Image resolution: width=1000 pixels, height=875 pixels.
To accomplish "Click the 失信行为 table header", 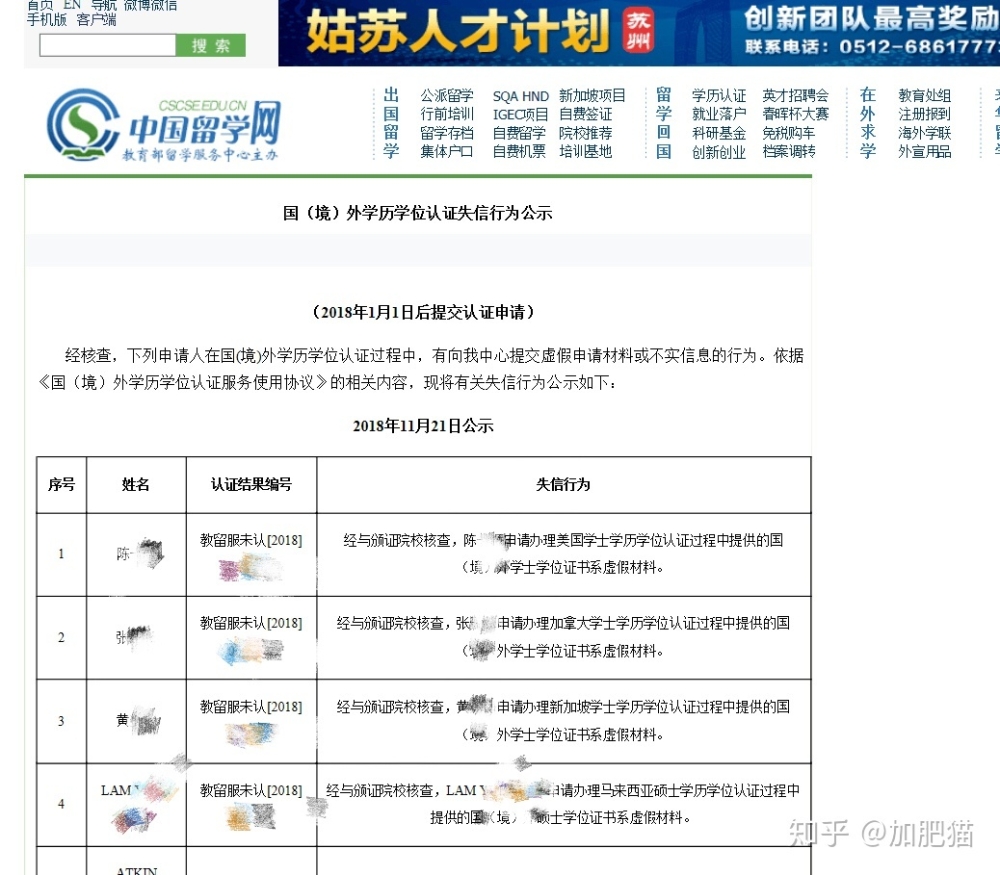I will coord(563,485).
